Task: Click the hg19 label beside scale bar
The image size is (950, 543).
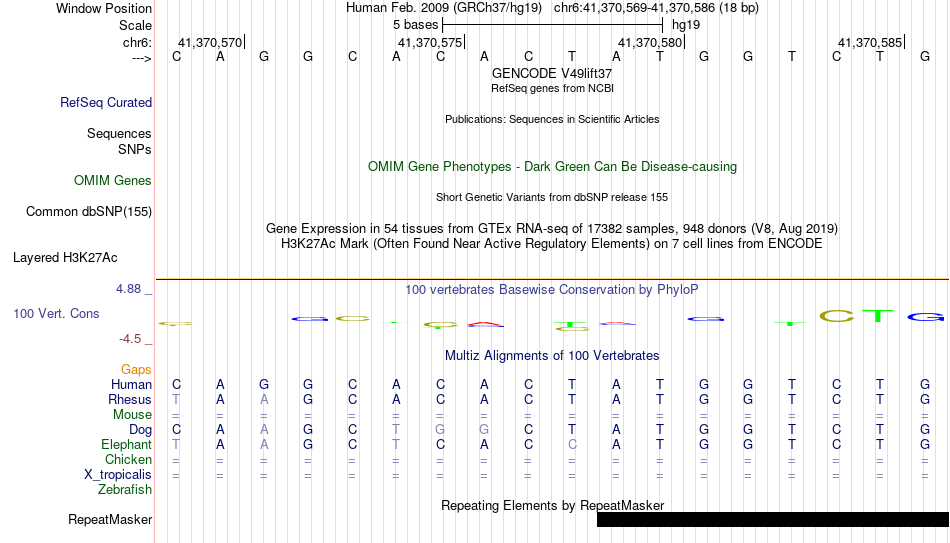Action: point(686,25)
